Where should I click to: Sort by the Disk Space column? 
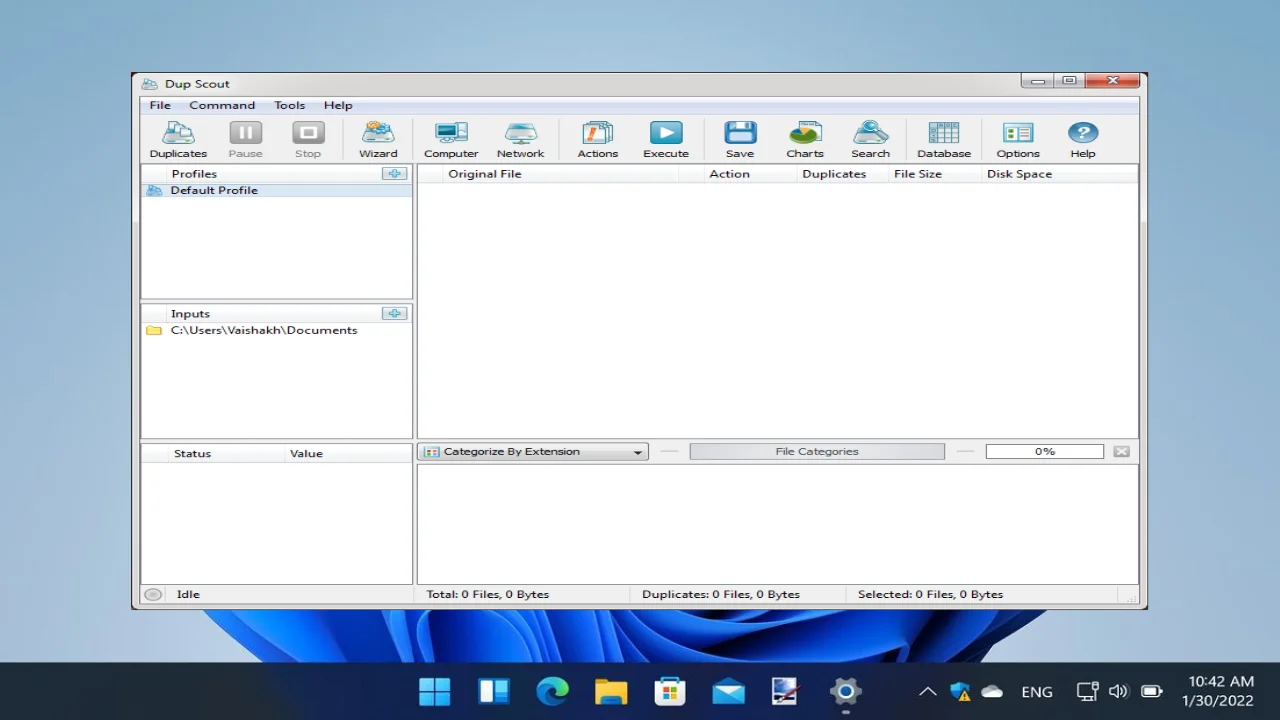pyautogui.click(x=1019, y=174)
